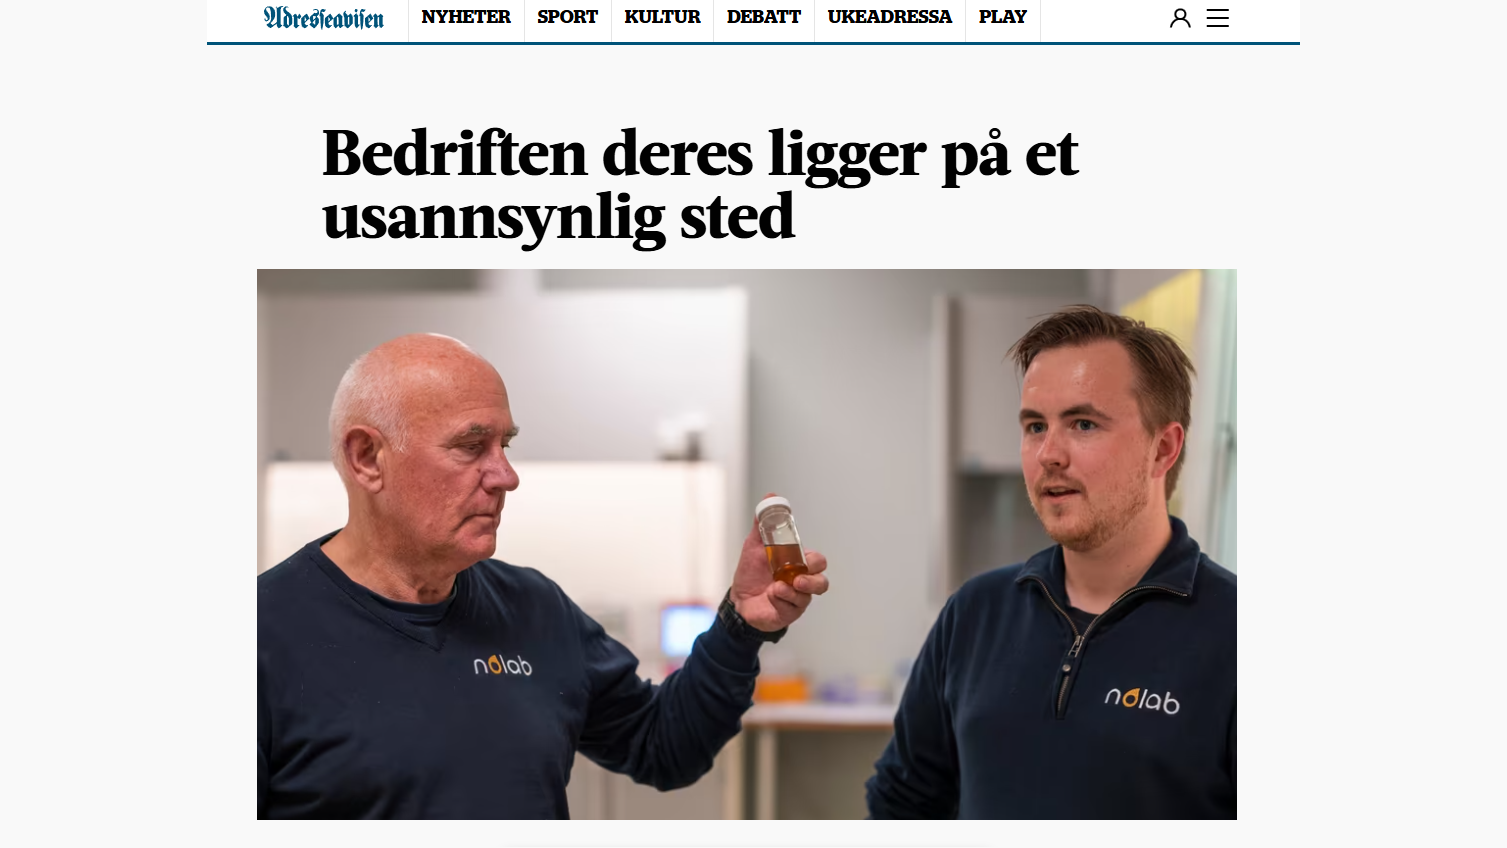Click the word 'Bedriften' in the headline
Viewport: 1507px width, 848px height.
[x=454, y=154]
